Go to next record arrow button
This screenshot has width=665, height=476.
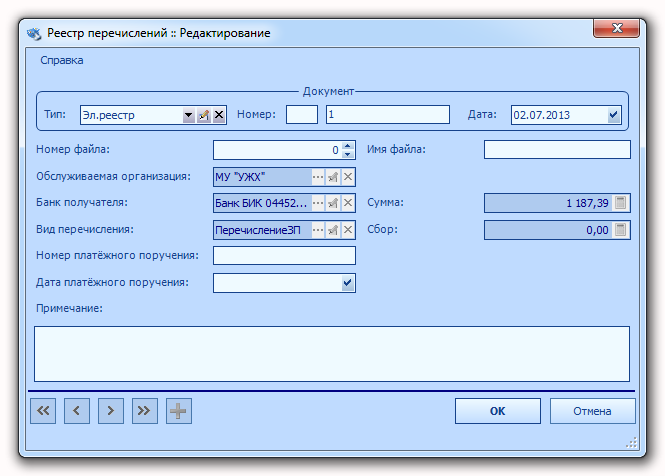pyautogui.click(x=111, y=411)
